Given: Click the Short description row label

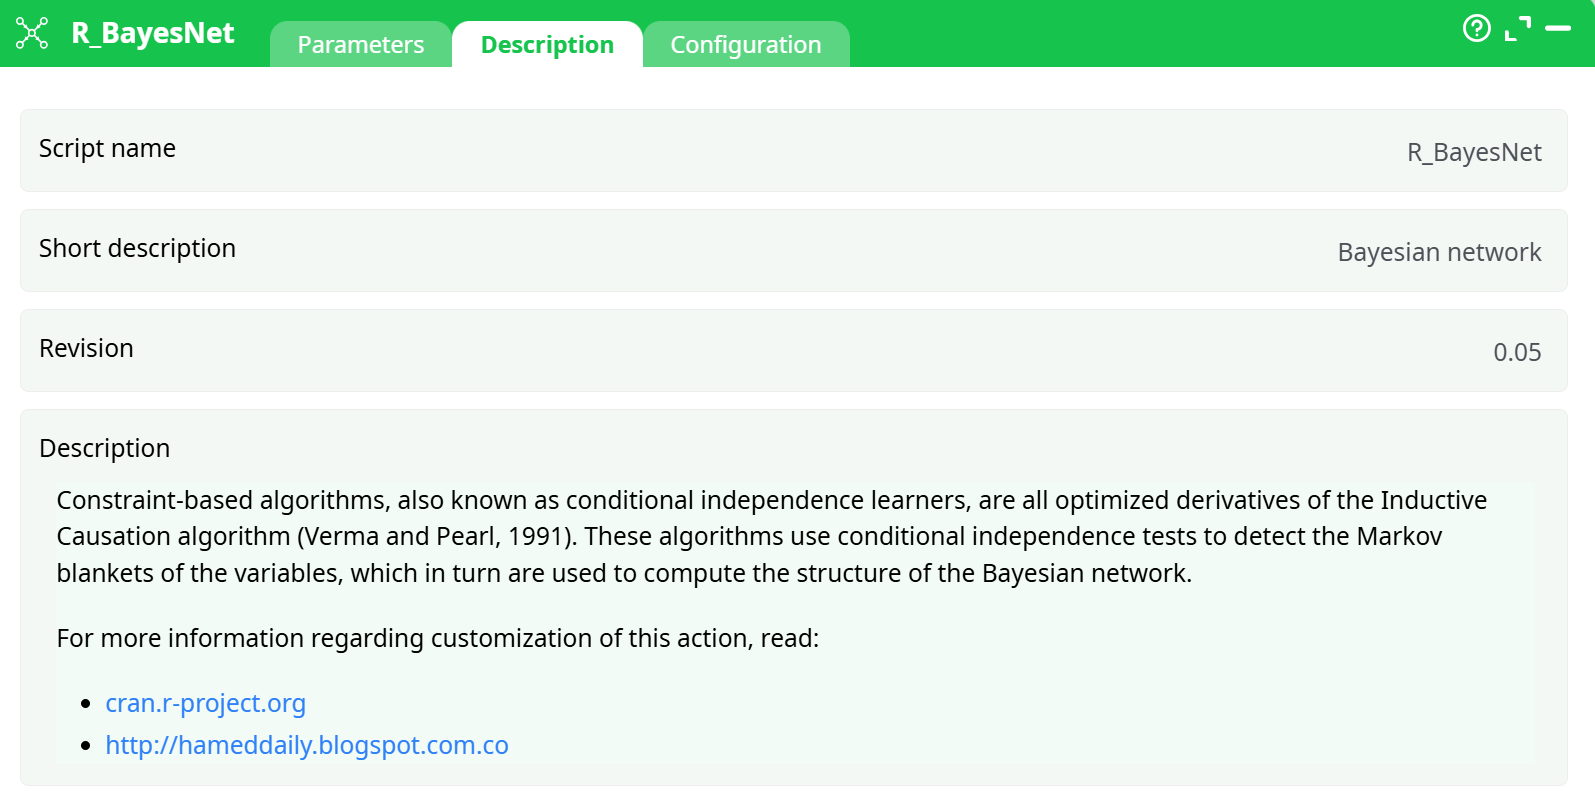Looking at the screenshot, I should point(137,248).
